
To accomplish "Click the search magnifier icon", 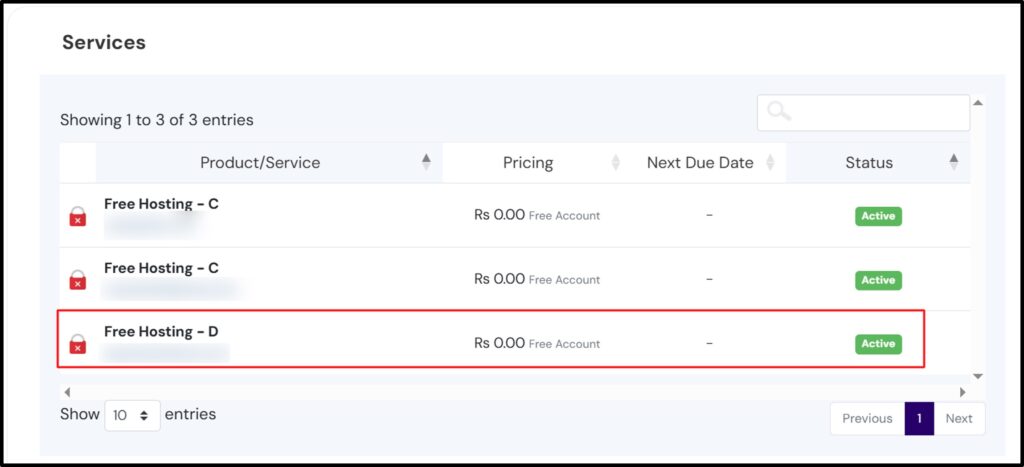I will (778, 112).
